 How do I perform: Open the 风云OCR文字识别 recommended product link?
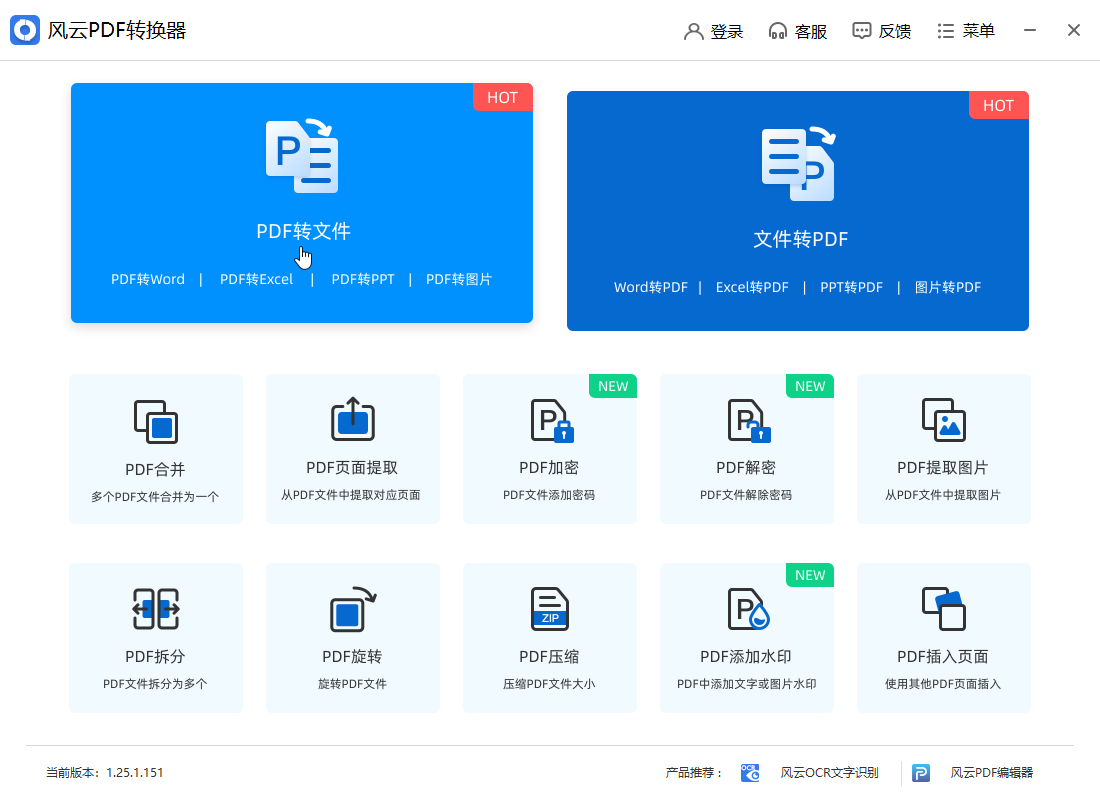click(829, 773)
